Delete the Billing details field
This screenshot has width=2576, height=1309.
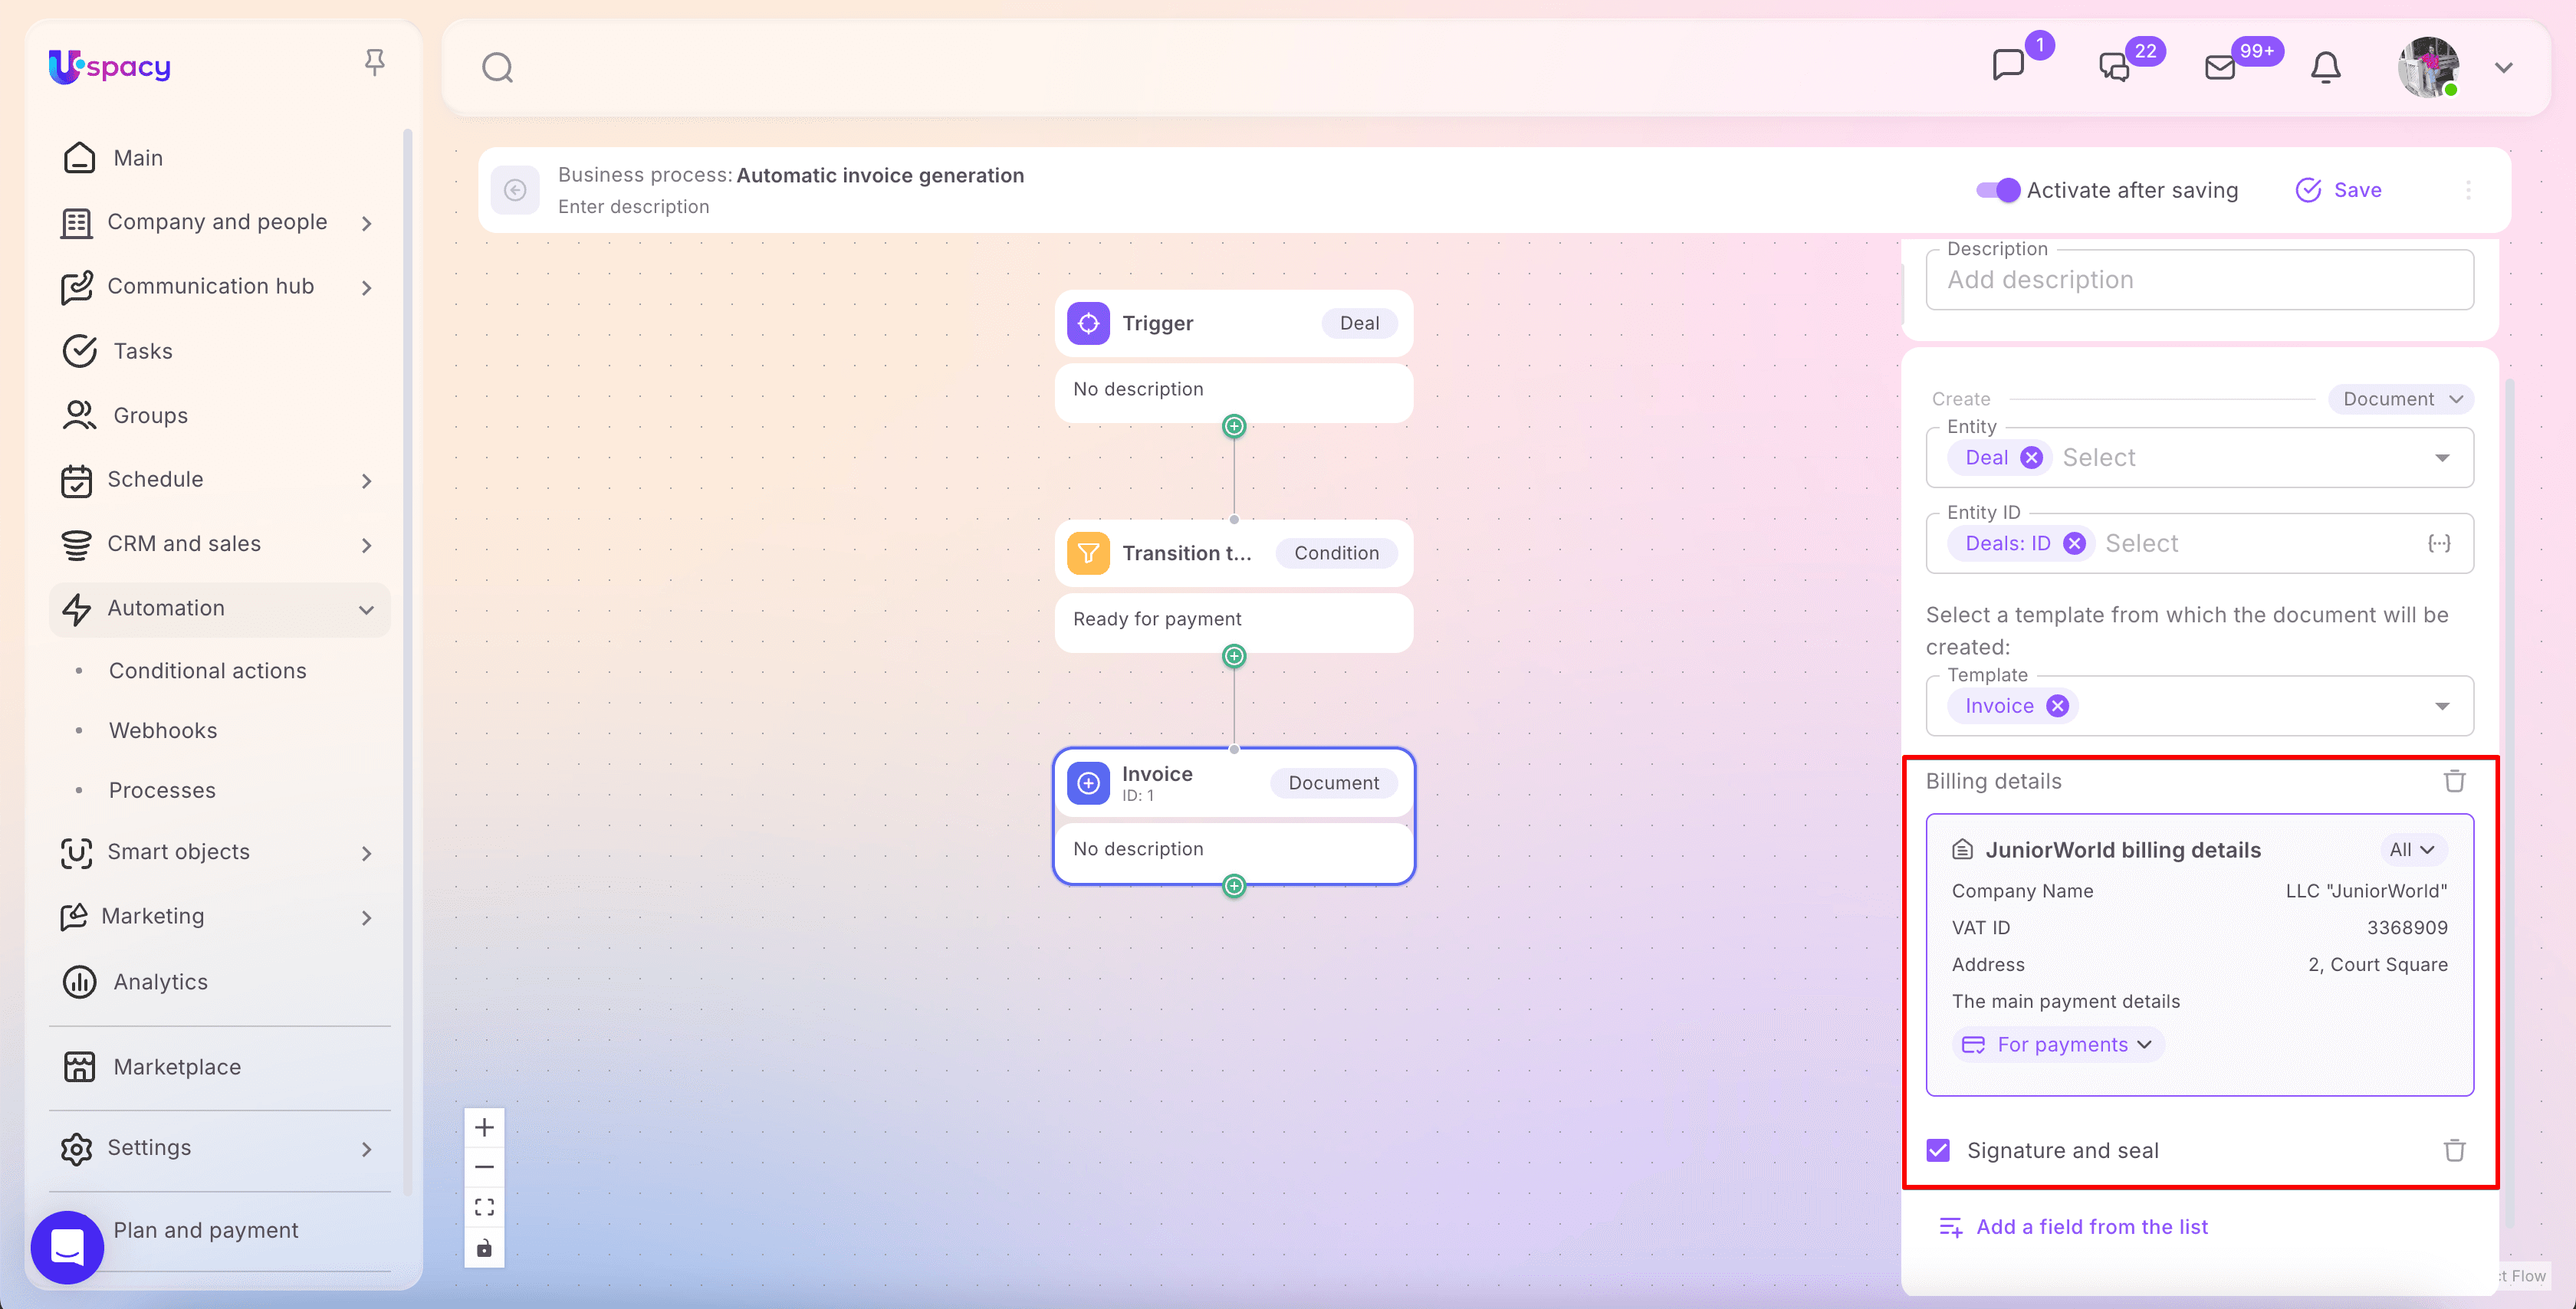pos(2455,781)
